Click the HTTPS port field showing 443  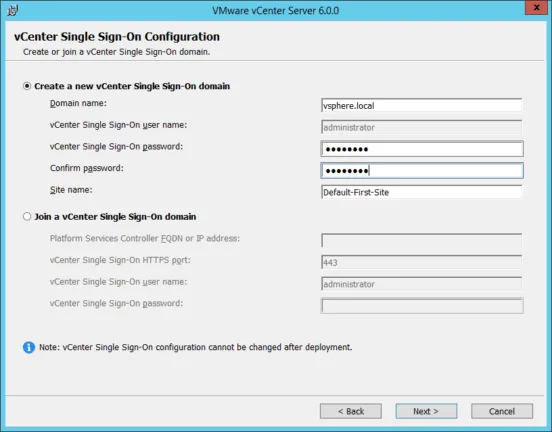(x=422, y=262)
